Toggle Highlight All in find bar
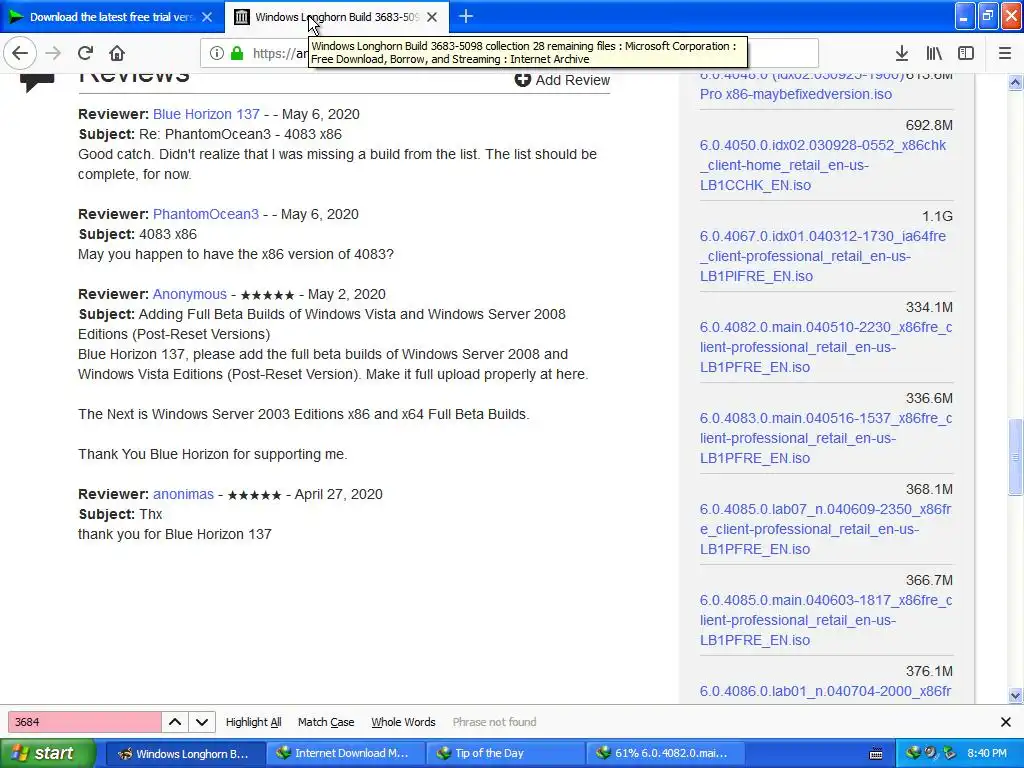 253,722
